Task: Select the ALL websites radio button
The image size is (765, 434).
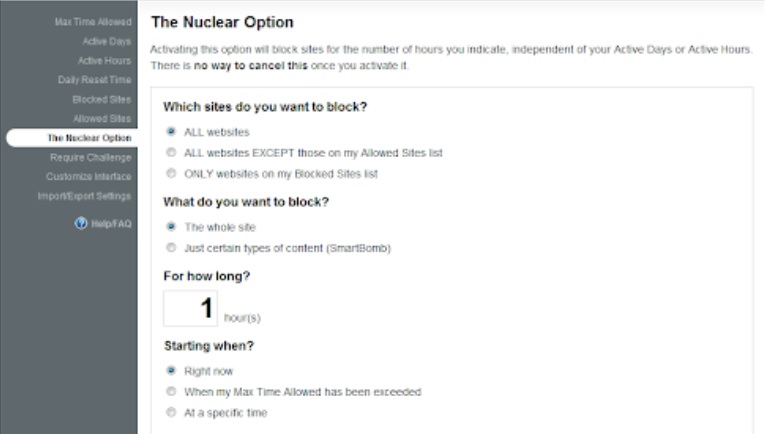Action: (x=171, y=131)
